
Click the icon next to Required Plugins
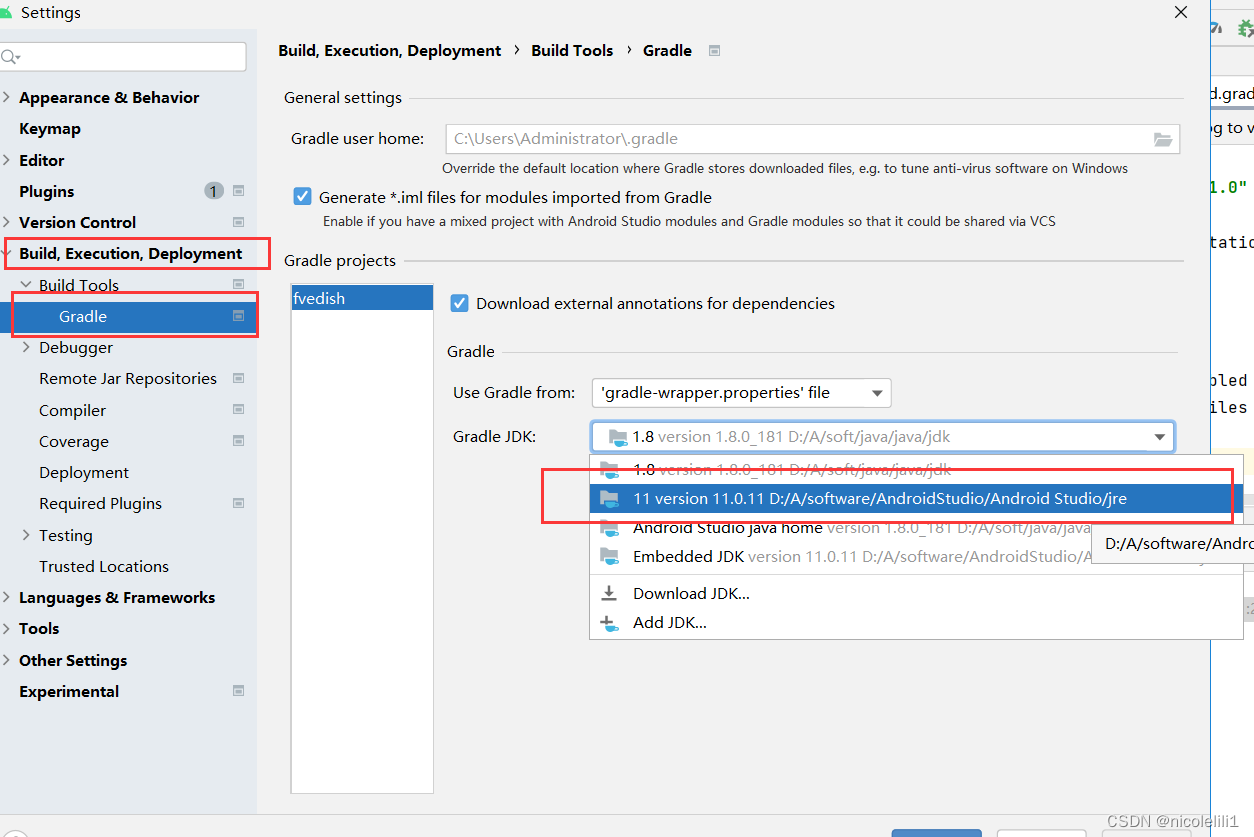[x=238, y=503]
